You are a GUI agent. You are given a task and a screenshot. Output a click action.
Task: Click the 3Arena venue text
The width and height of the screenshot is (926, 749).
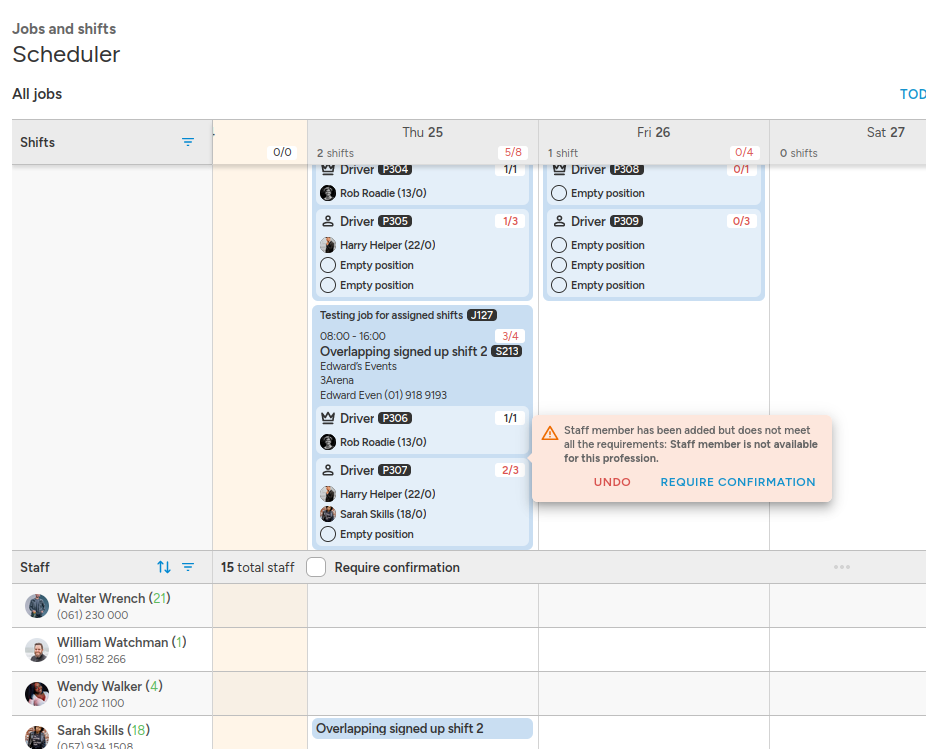337,380
